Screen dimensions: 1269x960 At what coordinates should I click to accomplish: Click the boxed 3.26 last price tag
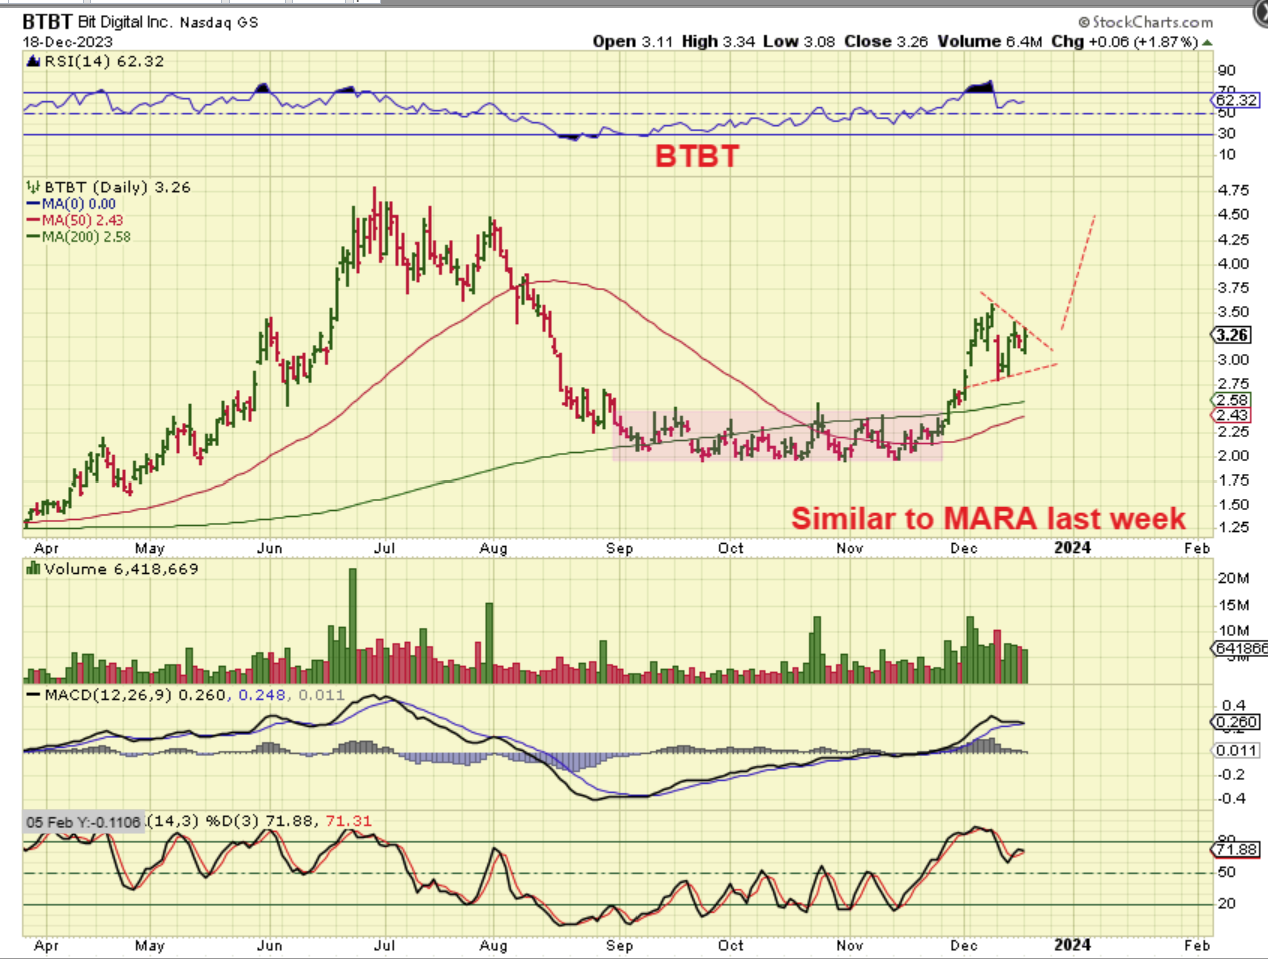1233,335
